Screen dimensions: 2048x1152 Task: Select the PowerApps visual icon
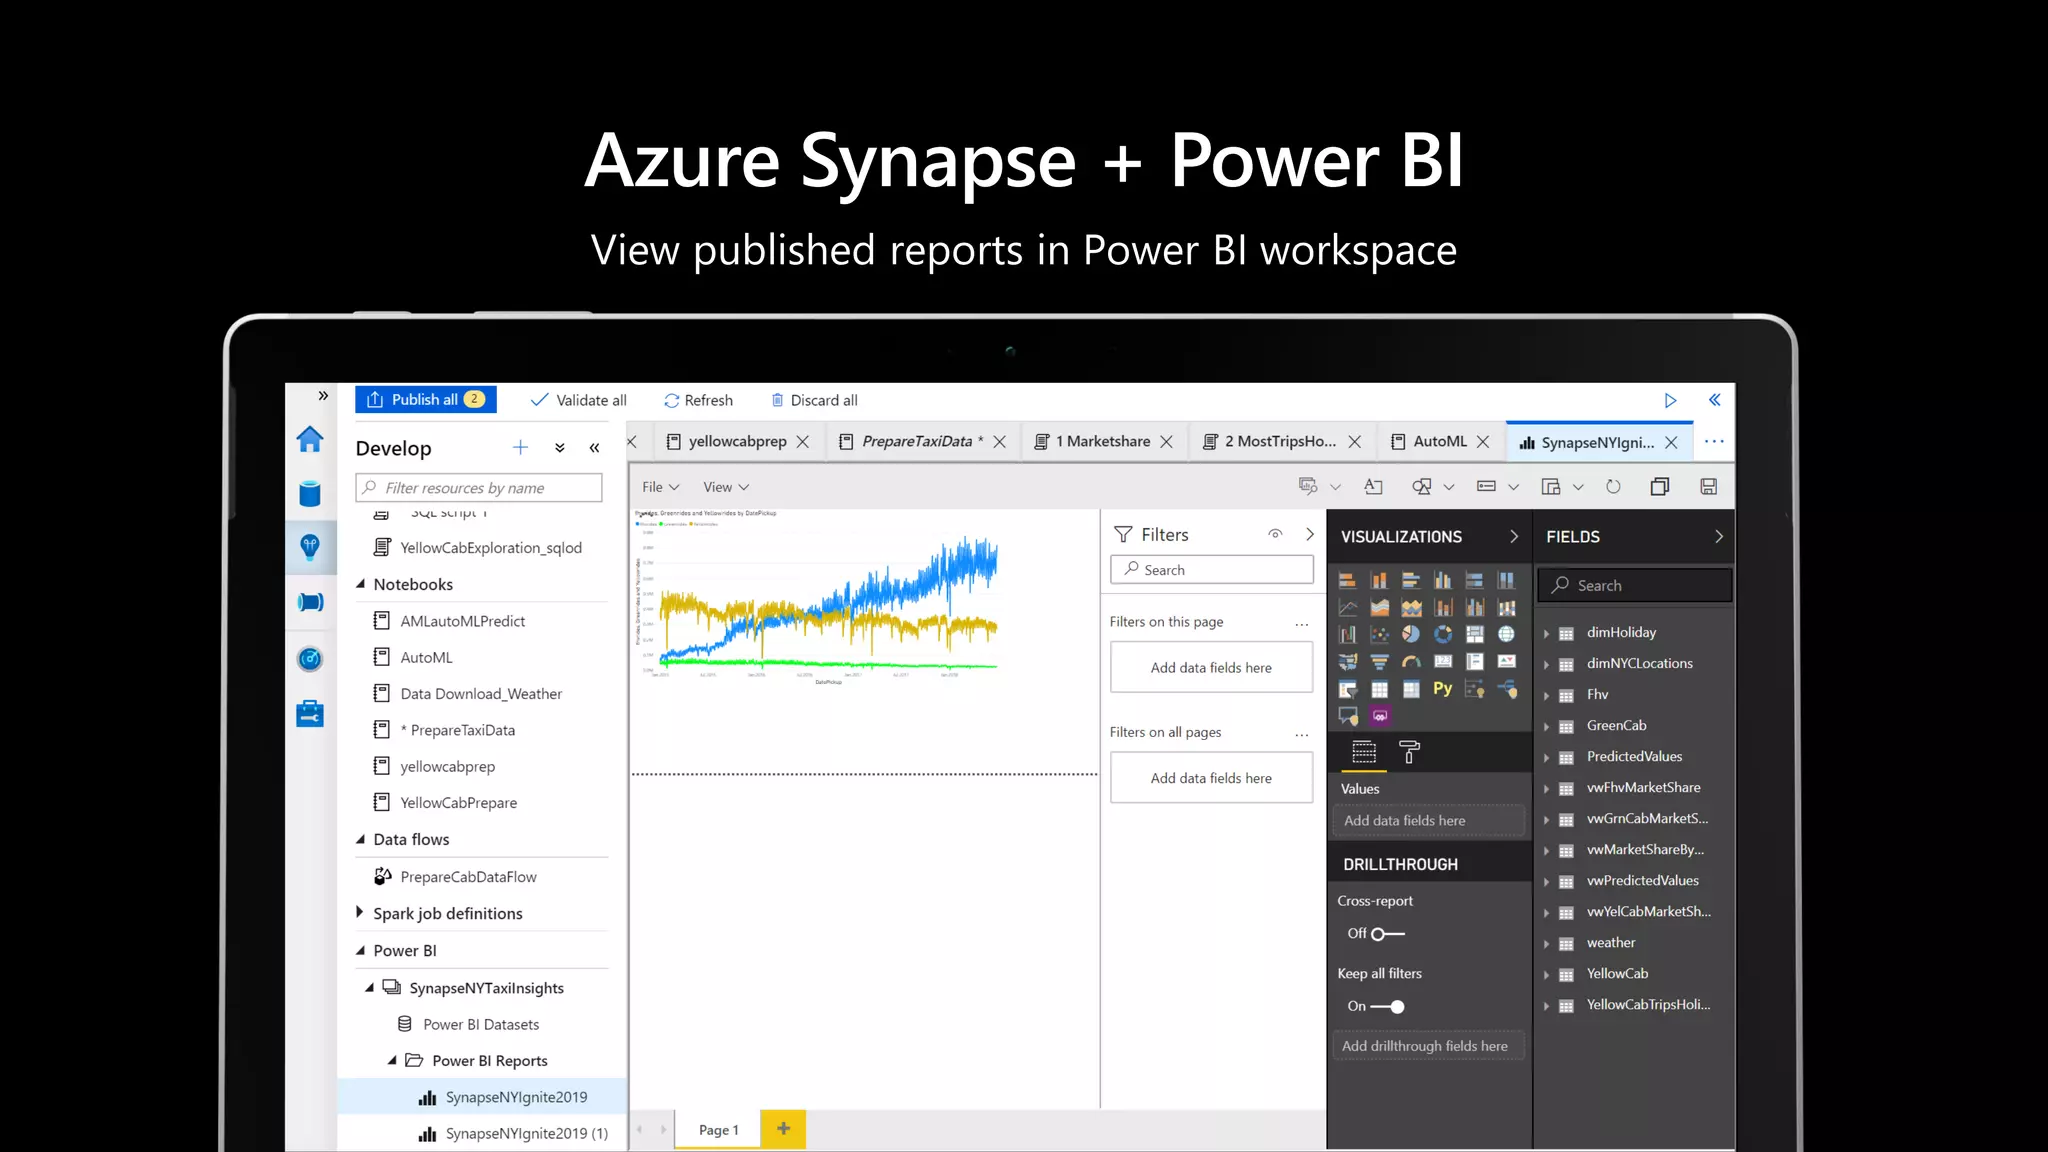1380,716
